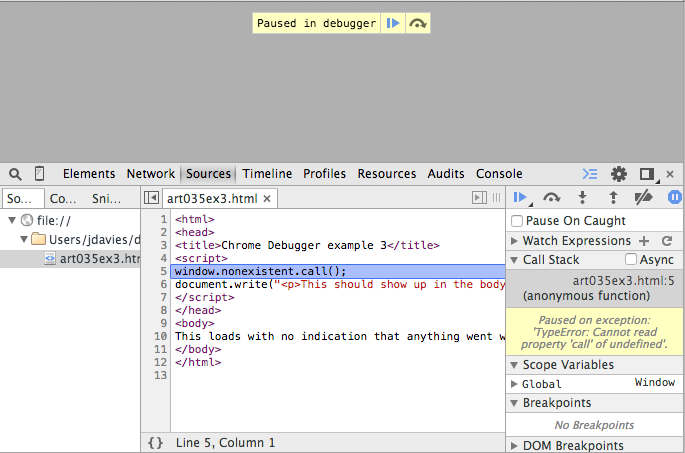Viewport: 685px width, 453px height.
Task: Click the 'This loads with no indication' line
Action: 338,336
